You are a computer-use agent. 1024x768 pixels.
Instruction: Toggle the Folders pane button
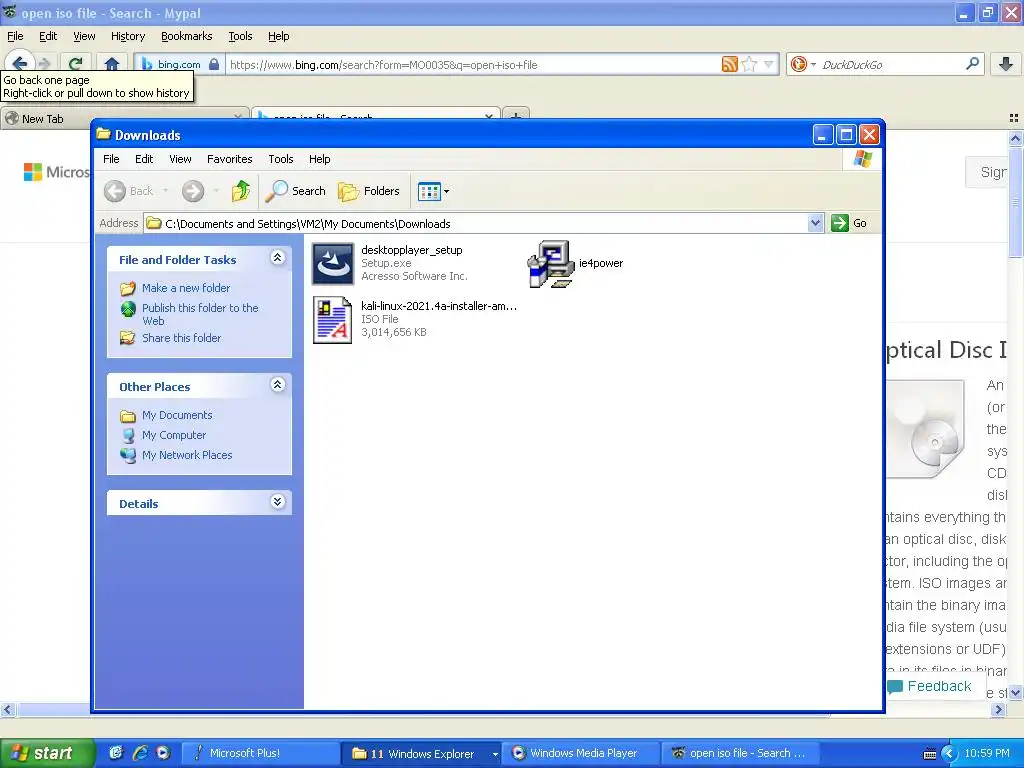pyautogui.click(x=368, y=191)
